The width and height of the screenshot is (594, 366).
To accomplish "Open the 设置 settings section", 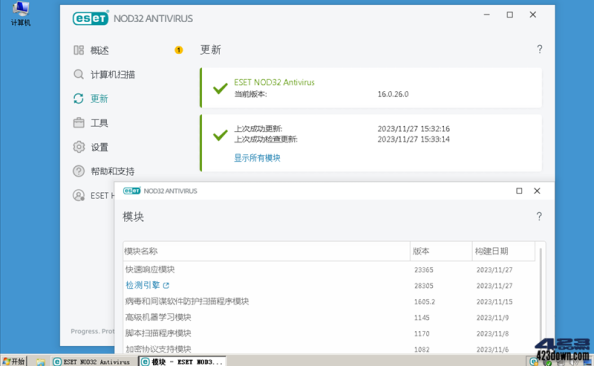I will 99,147.
